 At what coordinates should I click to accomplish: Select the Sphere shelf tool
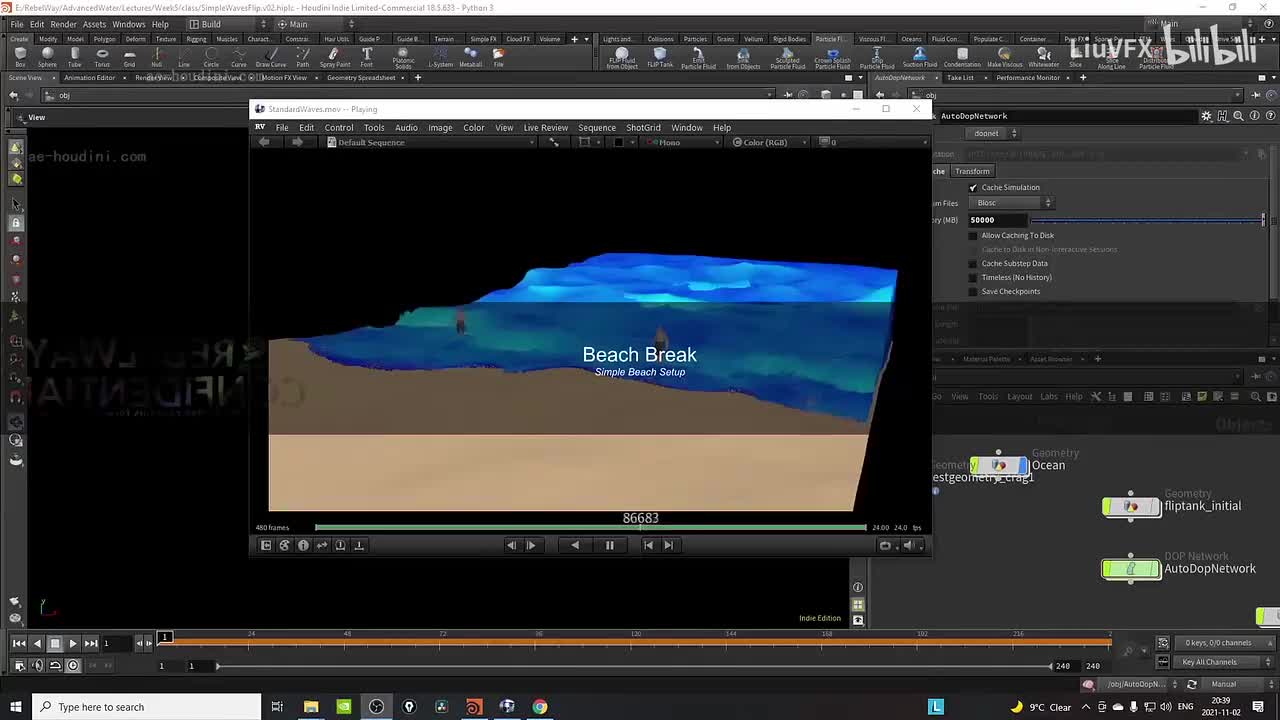point(47,57)
